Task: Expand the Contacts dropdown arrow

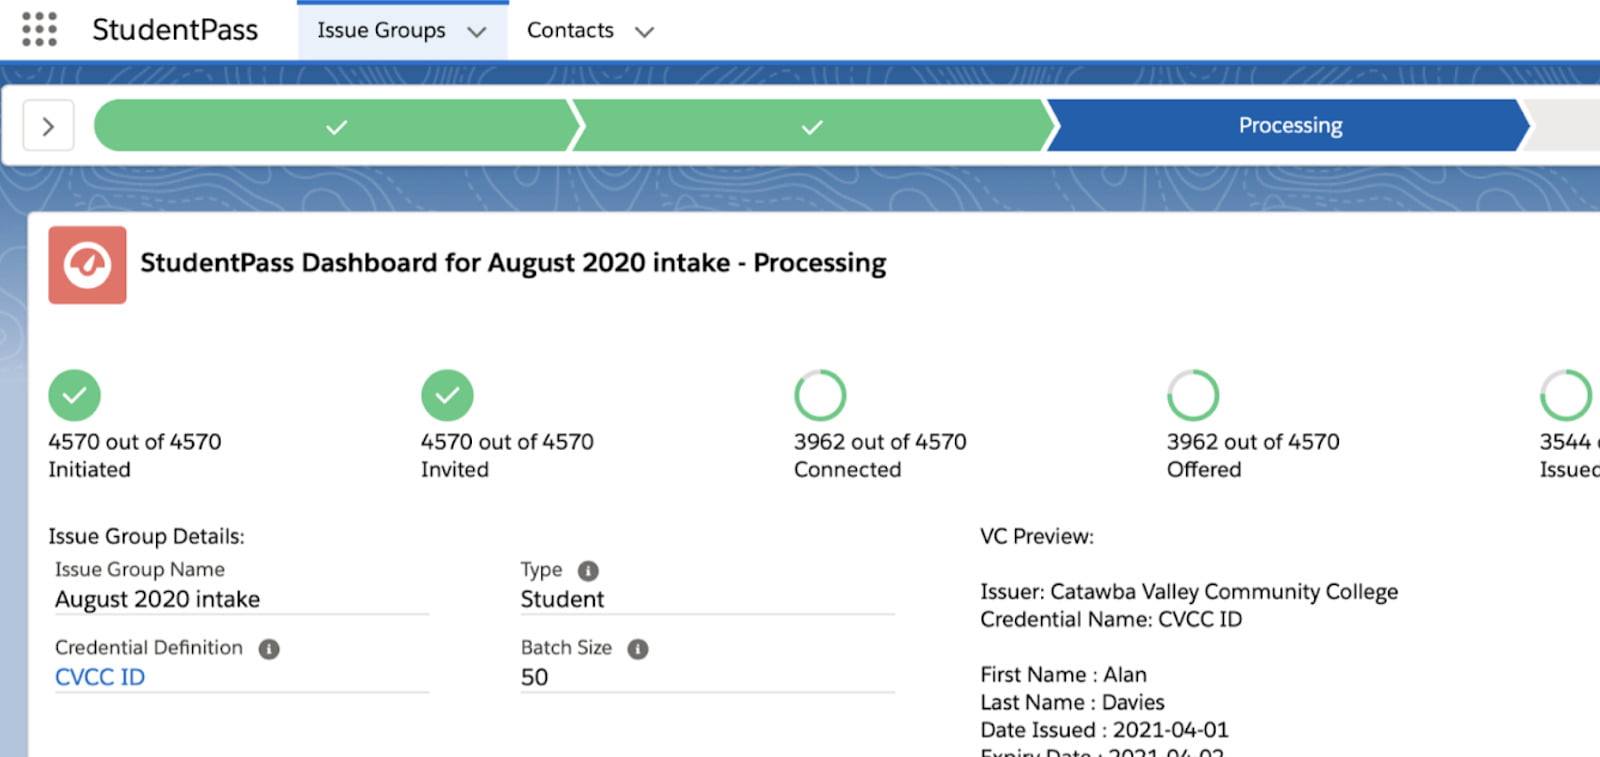Action: 645,32
